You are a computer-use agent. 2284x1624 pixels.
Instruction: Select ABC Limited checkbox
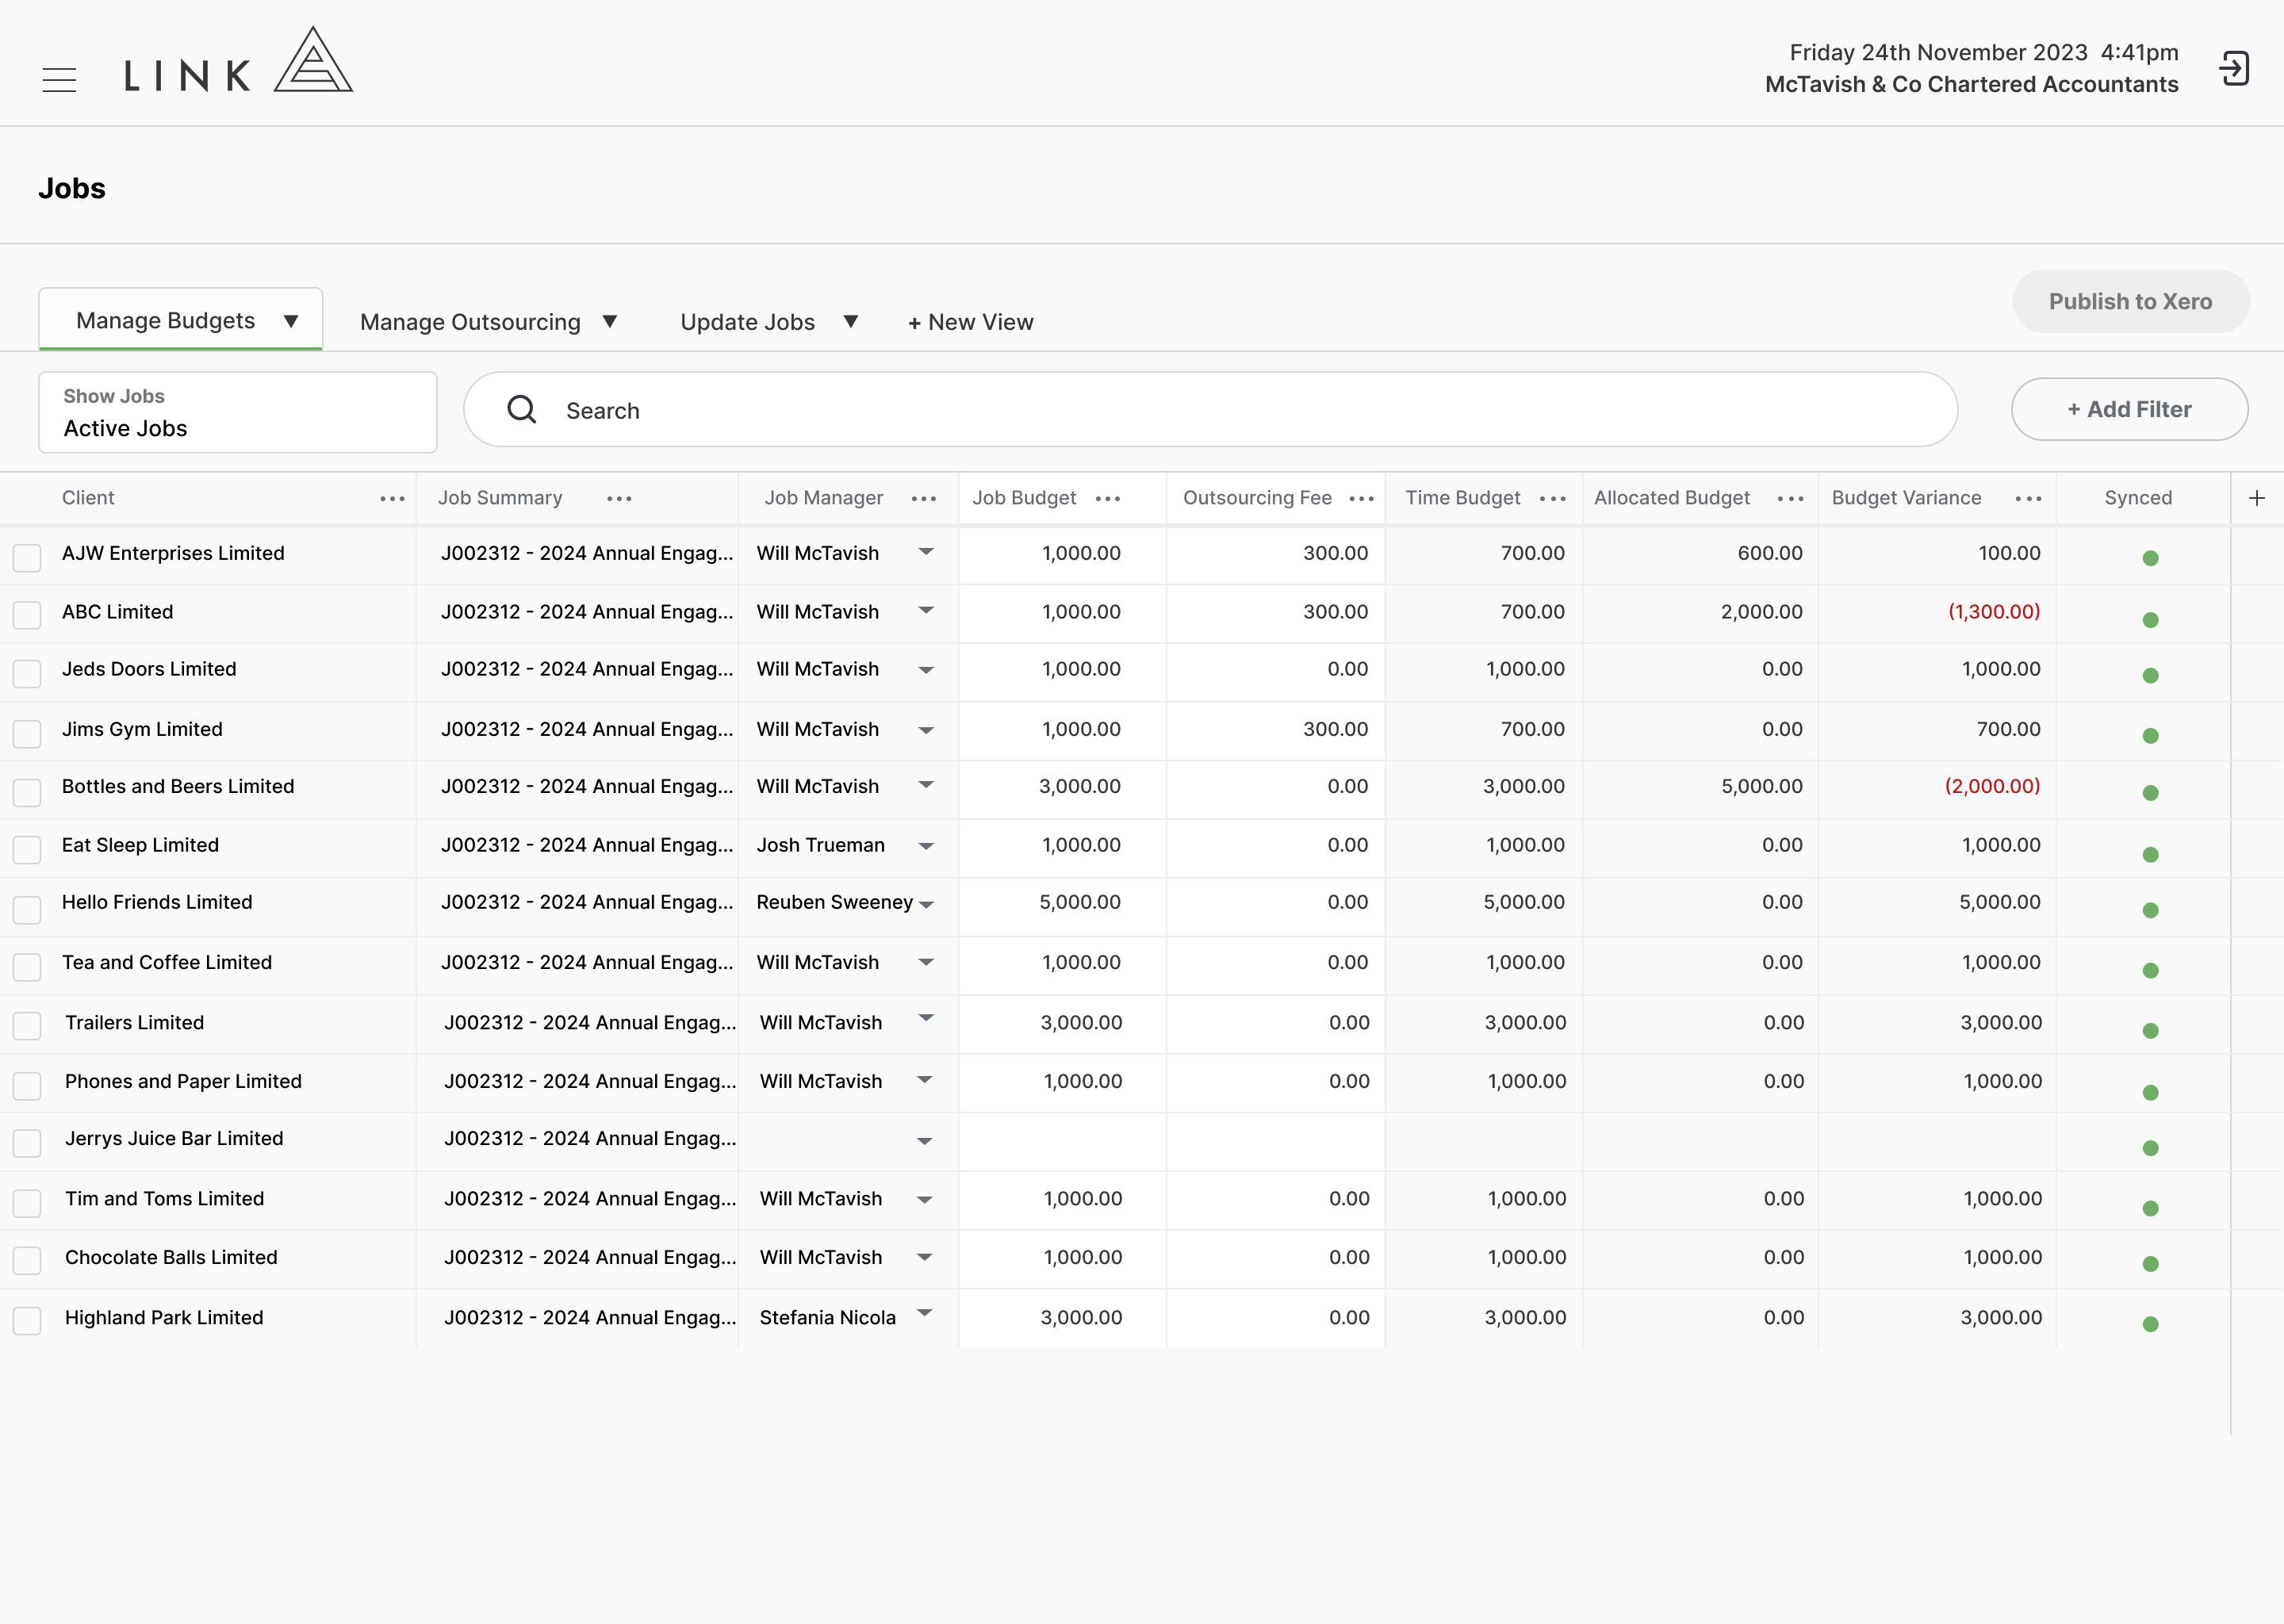(x=27, y=615)
